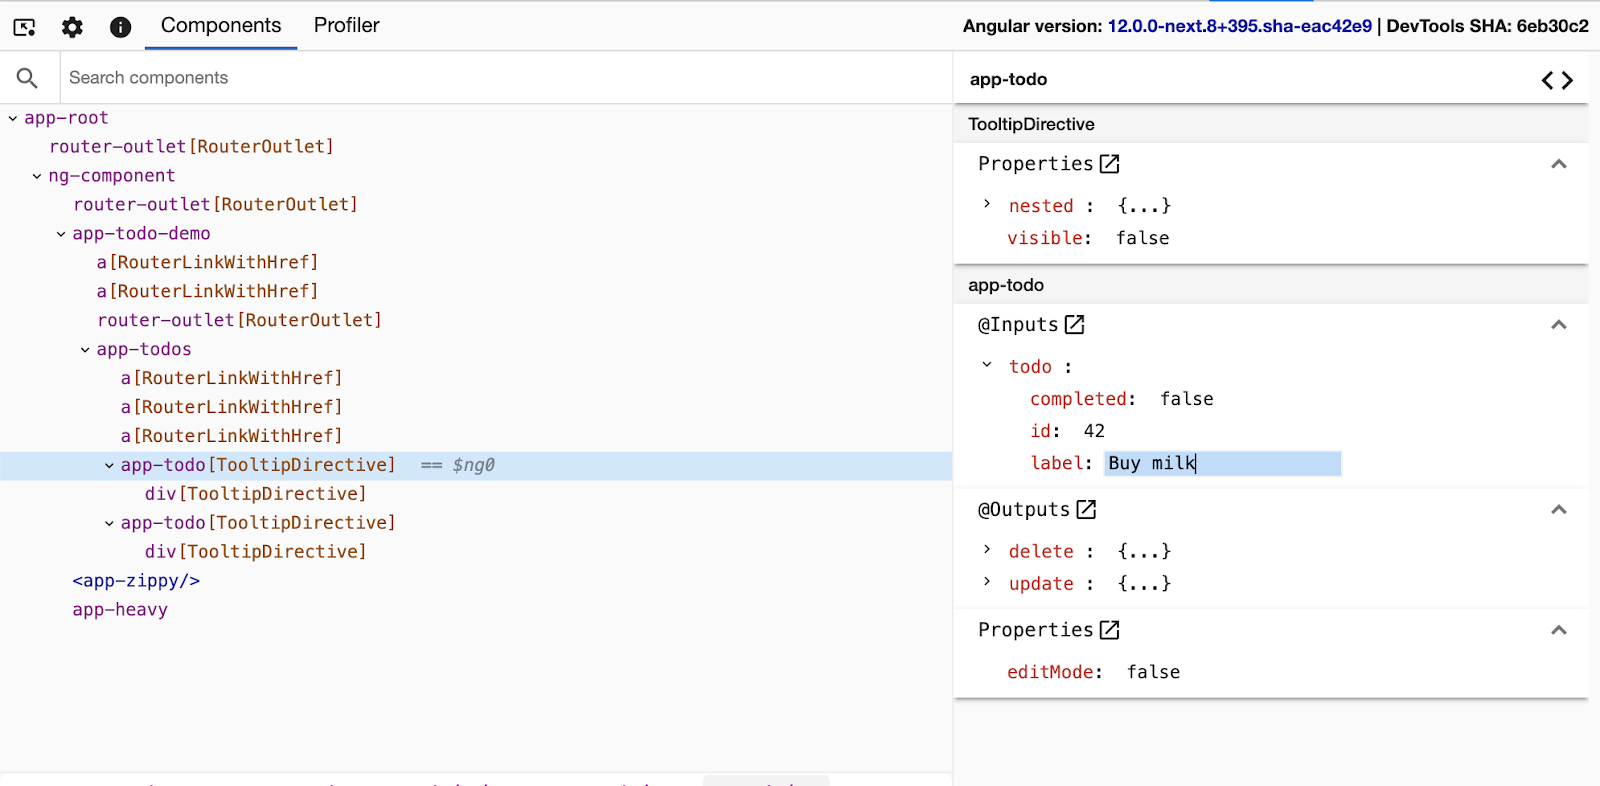The image size is (1600, 786).
Task: Open the Angular version commit link
Action: [1239, 26]
